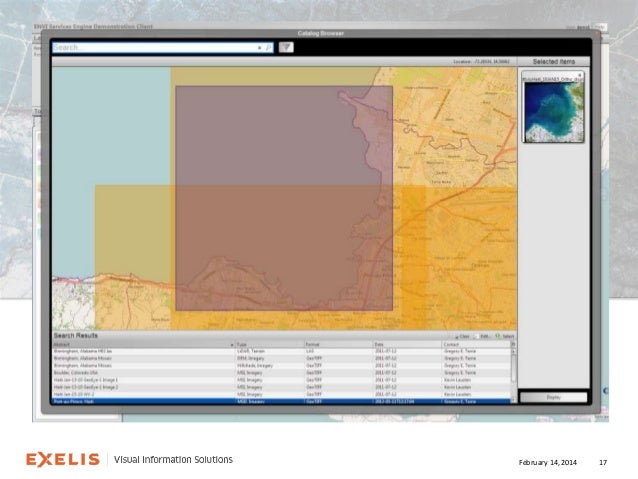
Task: Clear the search field with the x icon
Action: click(259, 47)
